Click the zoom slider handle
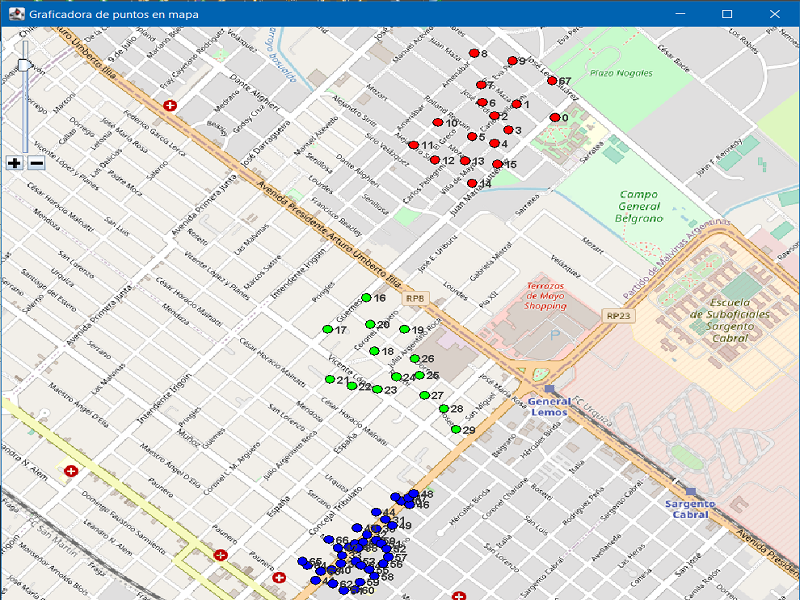This screenshot has height=600, width=800. pyautogui.click(x=23, y=63)
